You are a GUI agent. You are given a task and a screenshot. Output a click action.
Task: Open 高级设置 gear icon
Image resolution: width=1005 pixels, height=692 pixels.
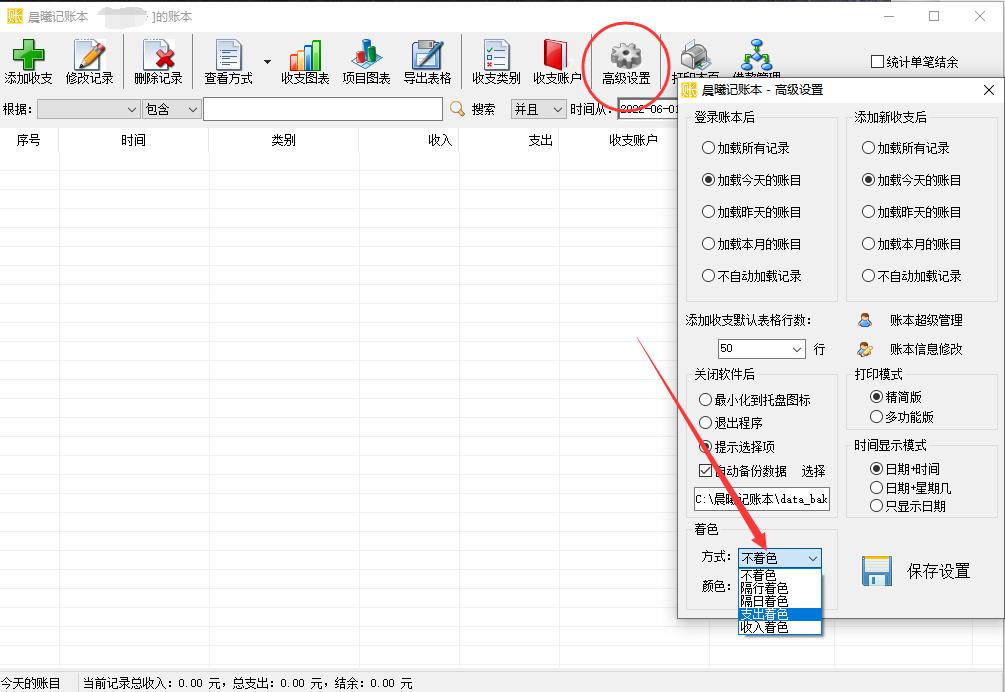626,55
